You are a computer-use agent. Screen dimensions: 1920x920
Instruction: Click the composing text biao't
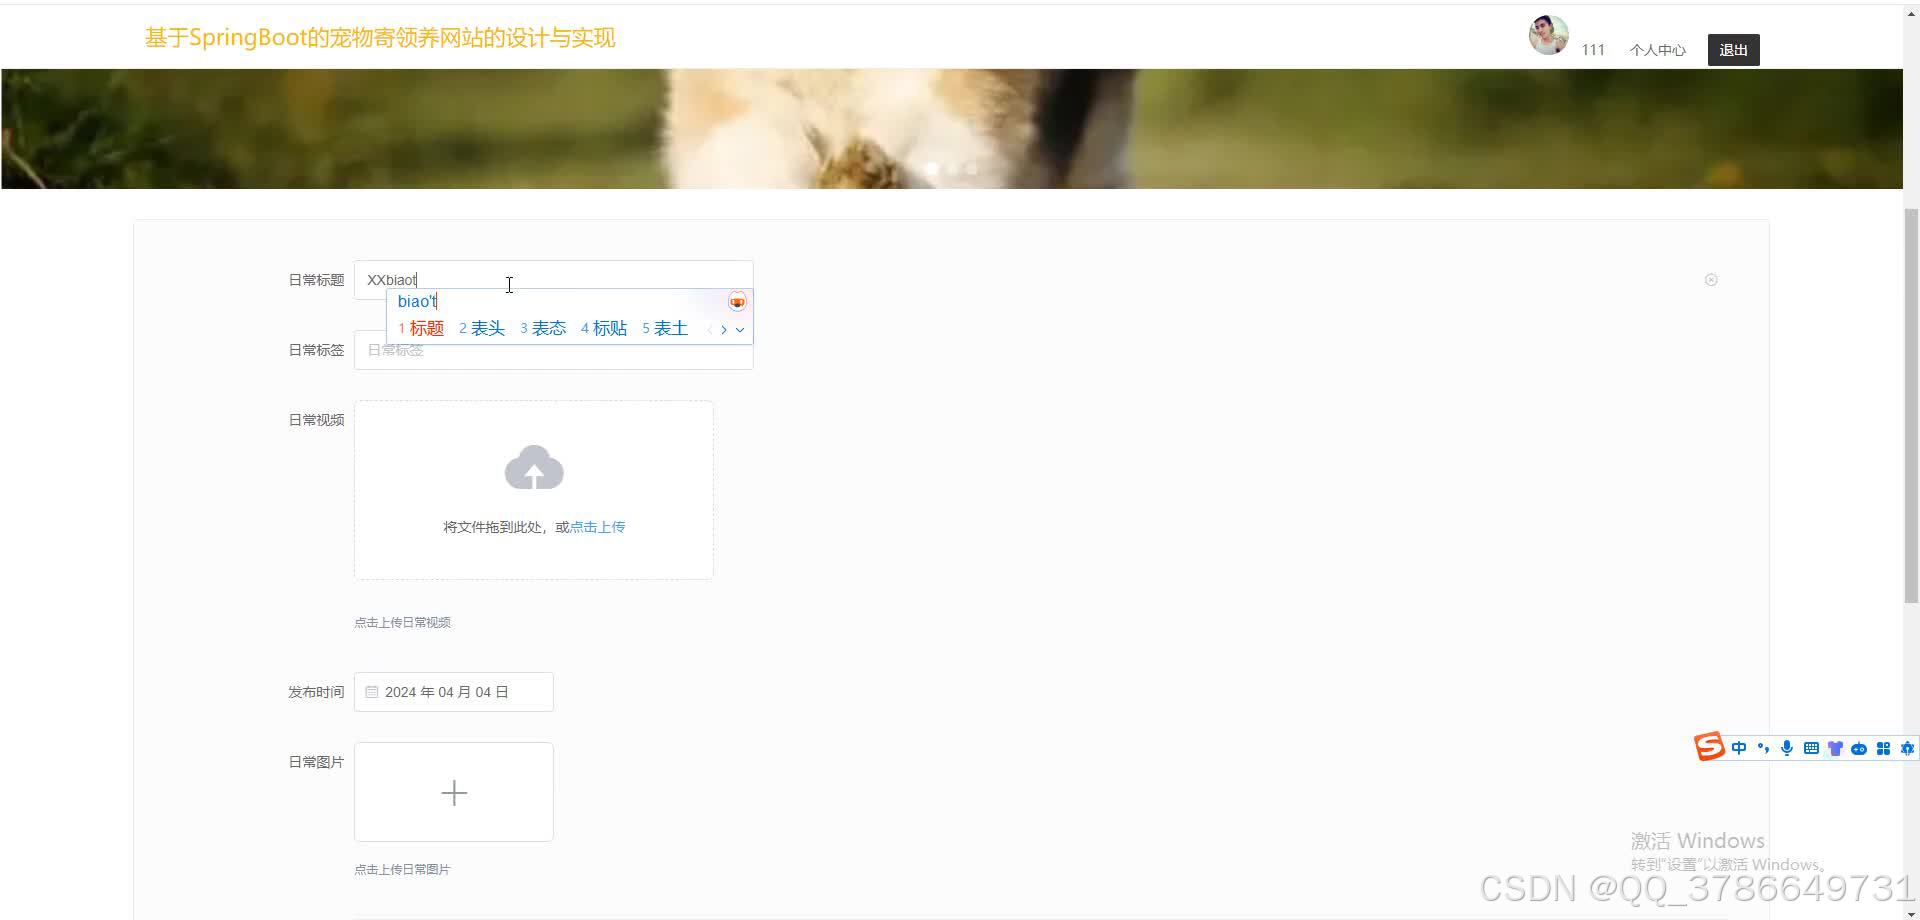tap(417, 301)
